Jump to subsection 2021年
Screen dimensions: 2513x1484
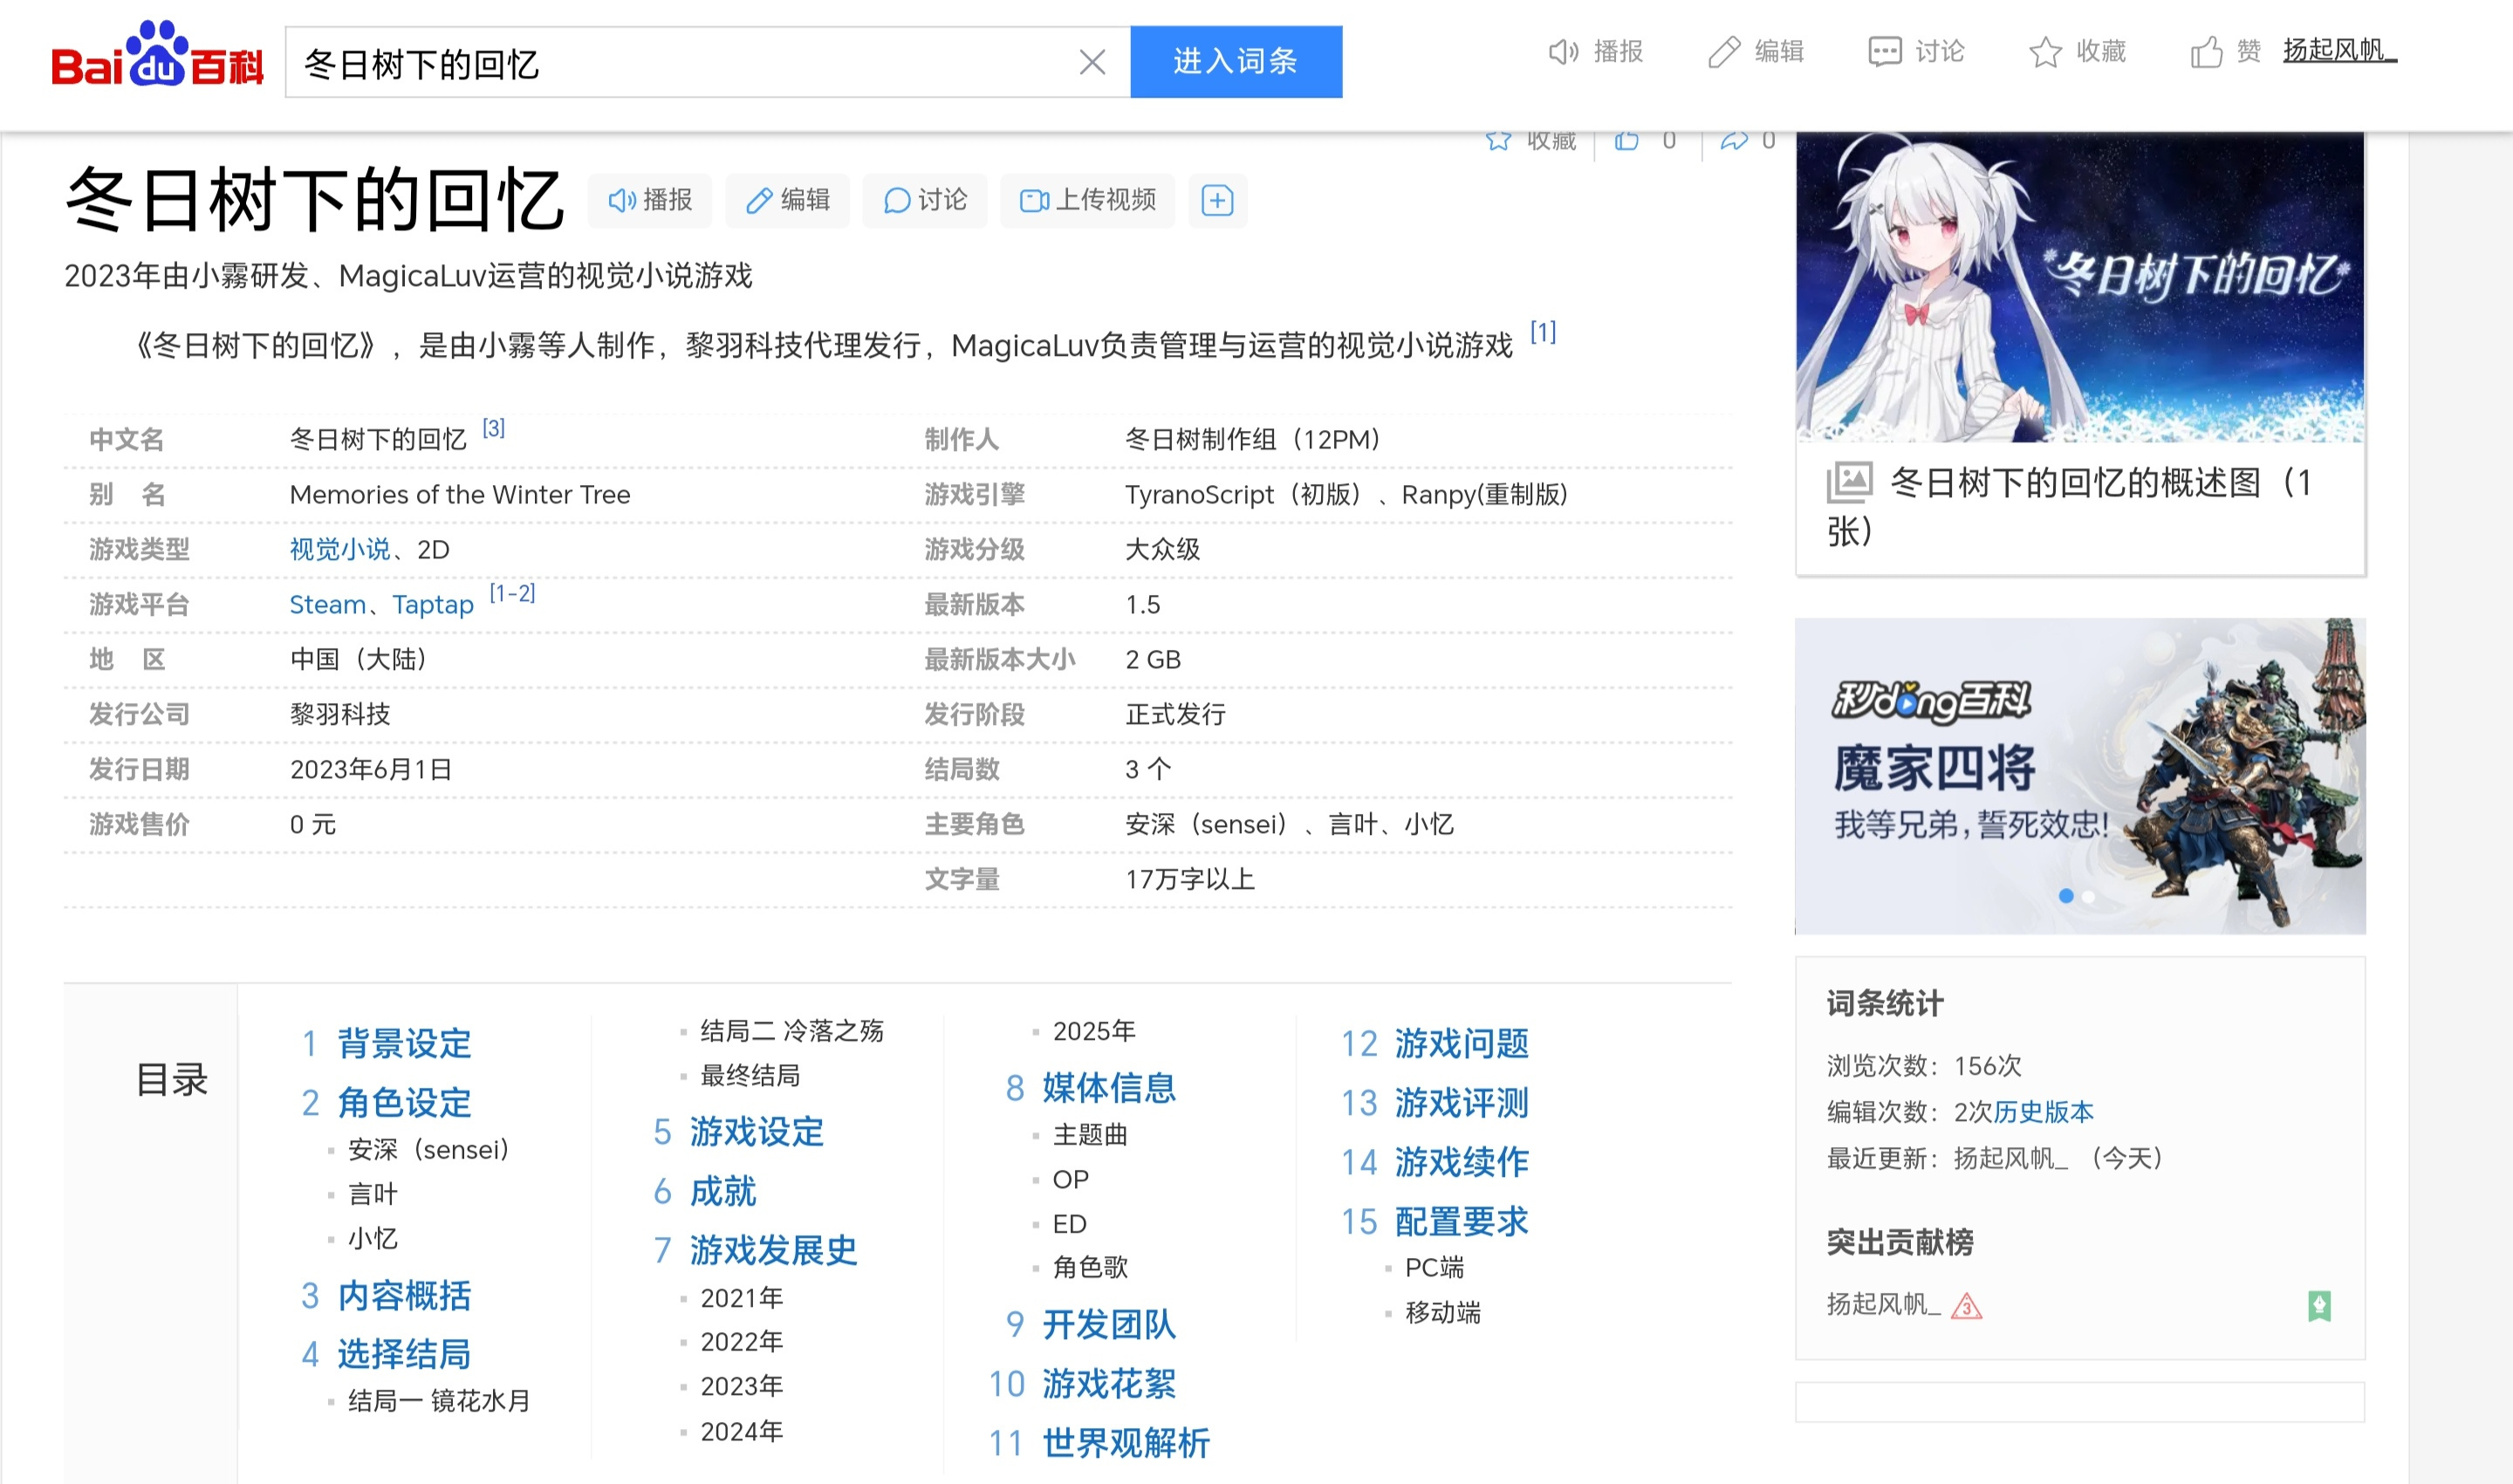[741, 1298]
